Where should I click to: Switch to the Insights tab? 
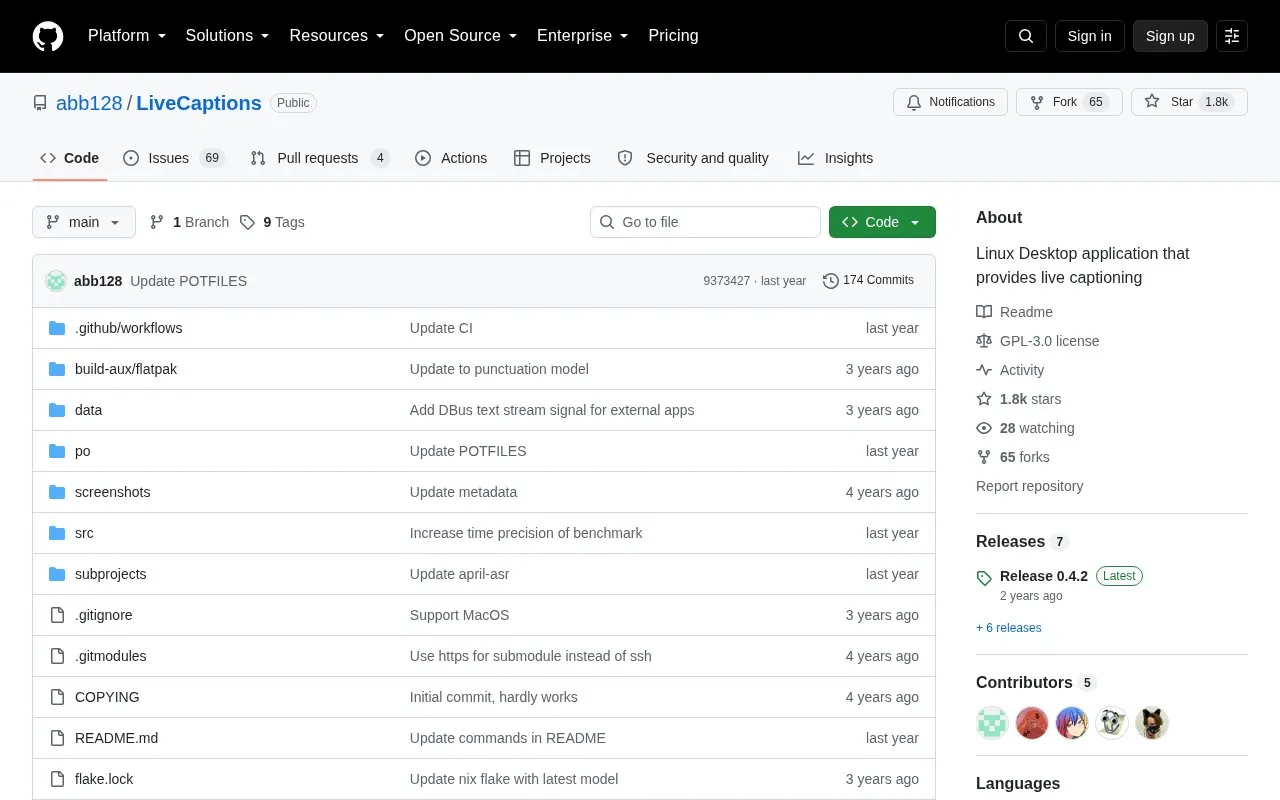836,158
